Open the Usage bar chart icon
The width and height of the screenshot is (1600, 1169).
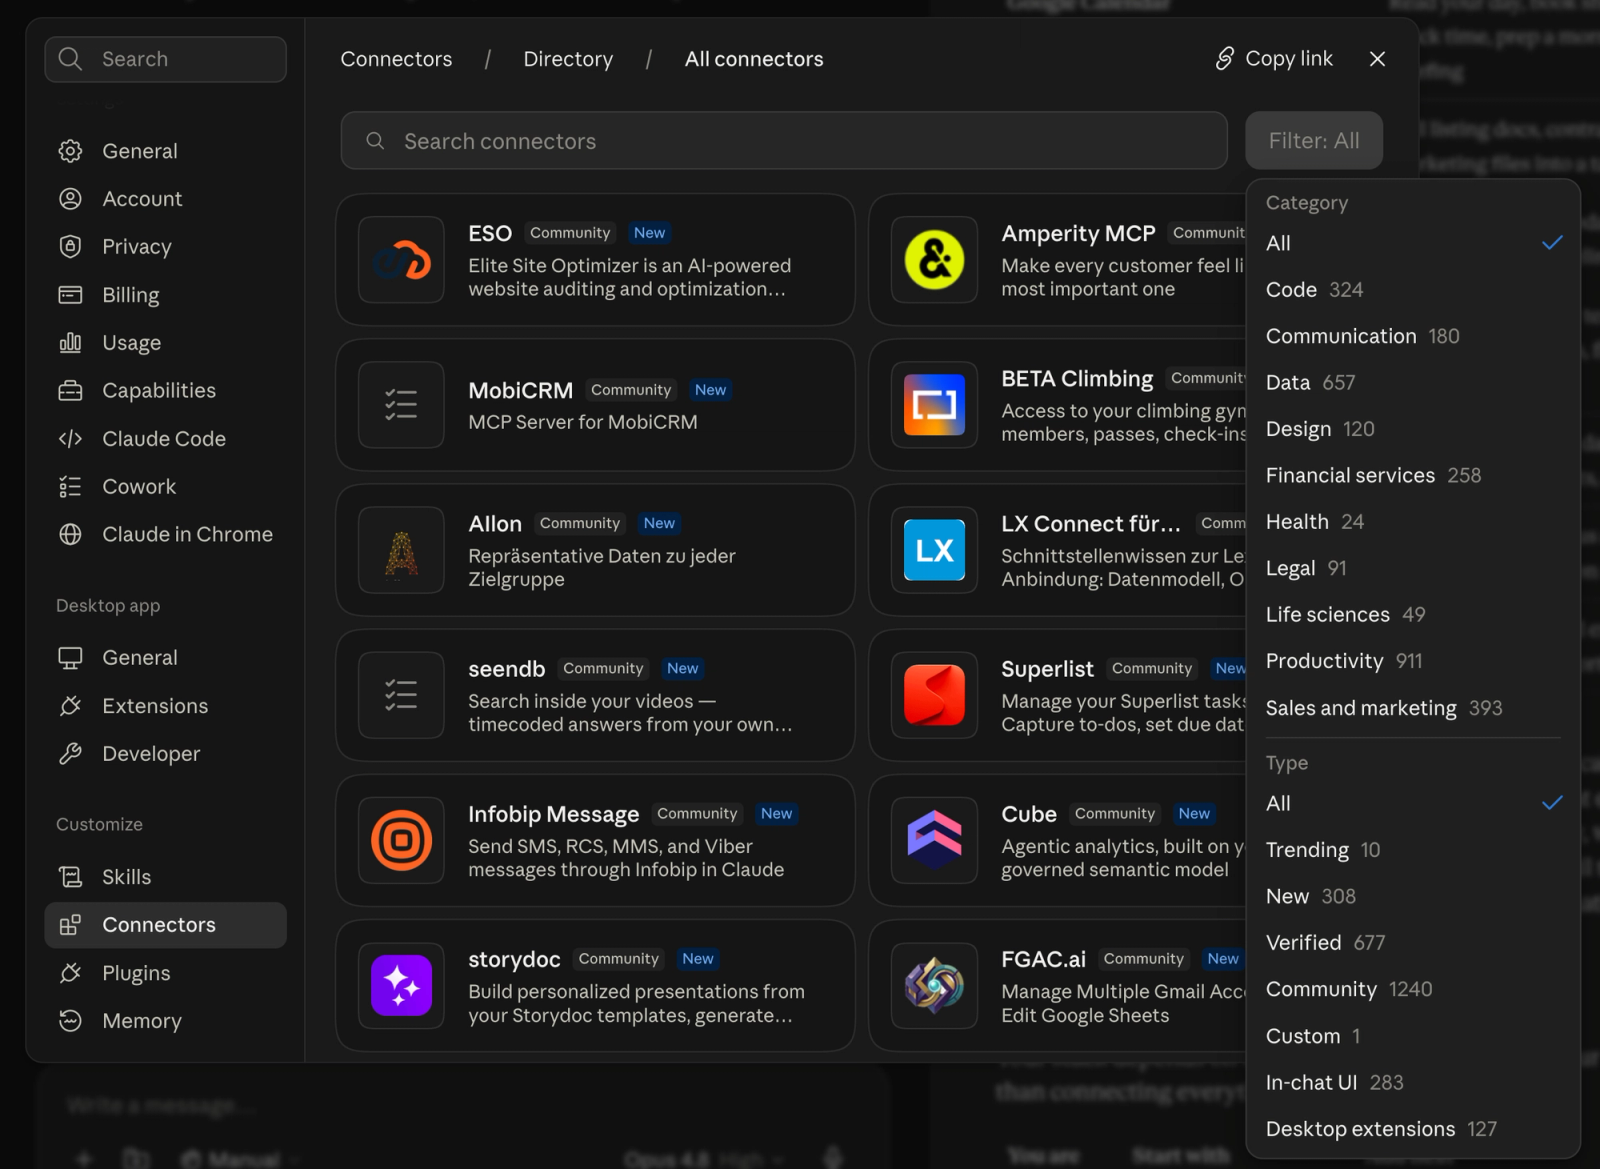70,343
